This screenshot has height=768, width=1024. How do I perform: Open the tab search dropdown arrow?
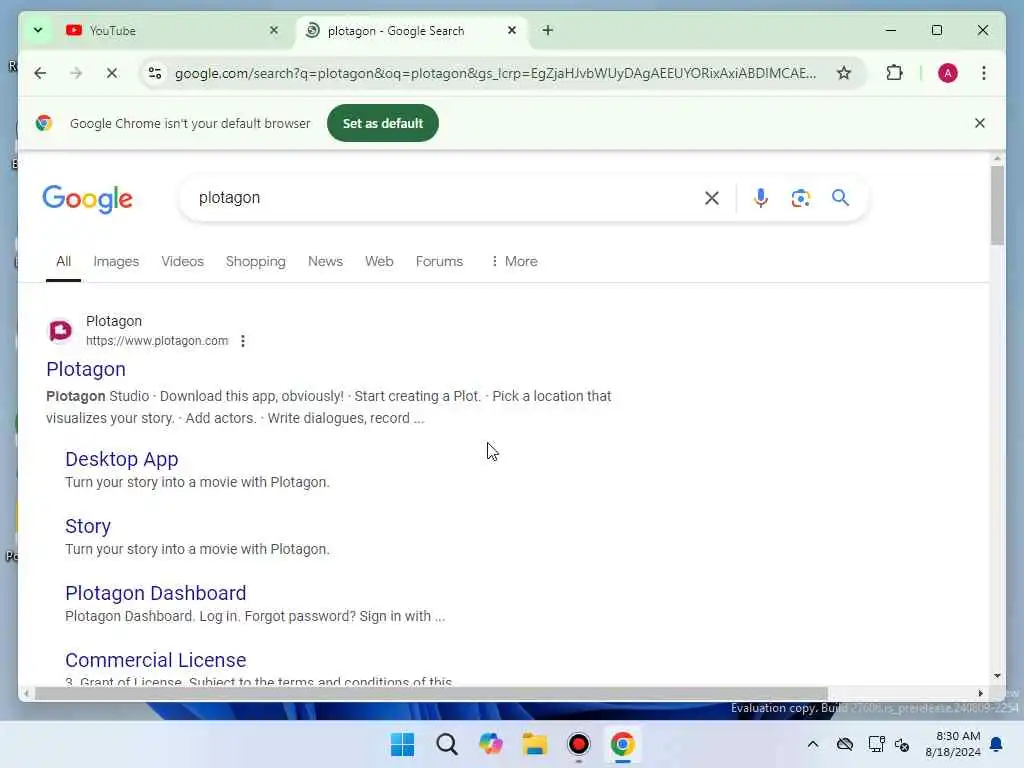38,30
